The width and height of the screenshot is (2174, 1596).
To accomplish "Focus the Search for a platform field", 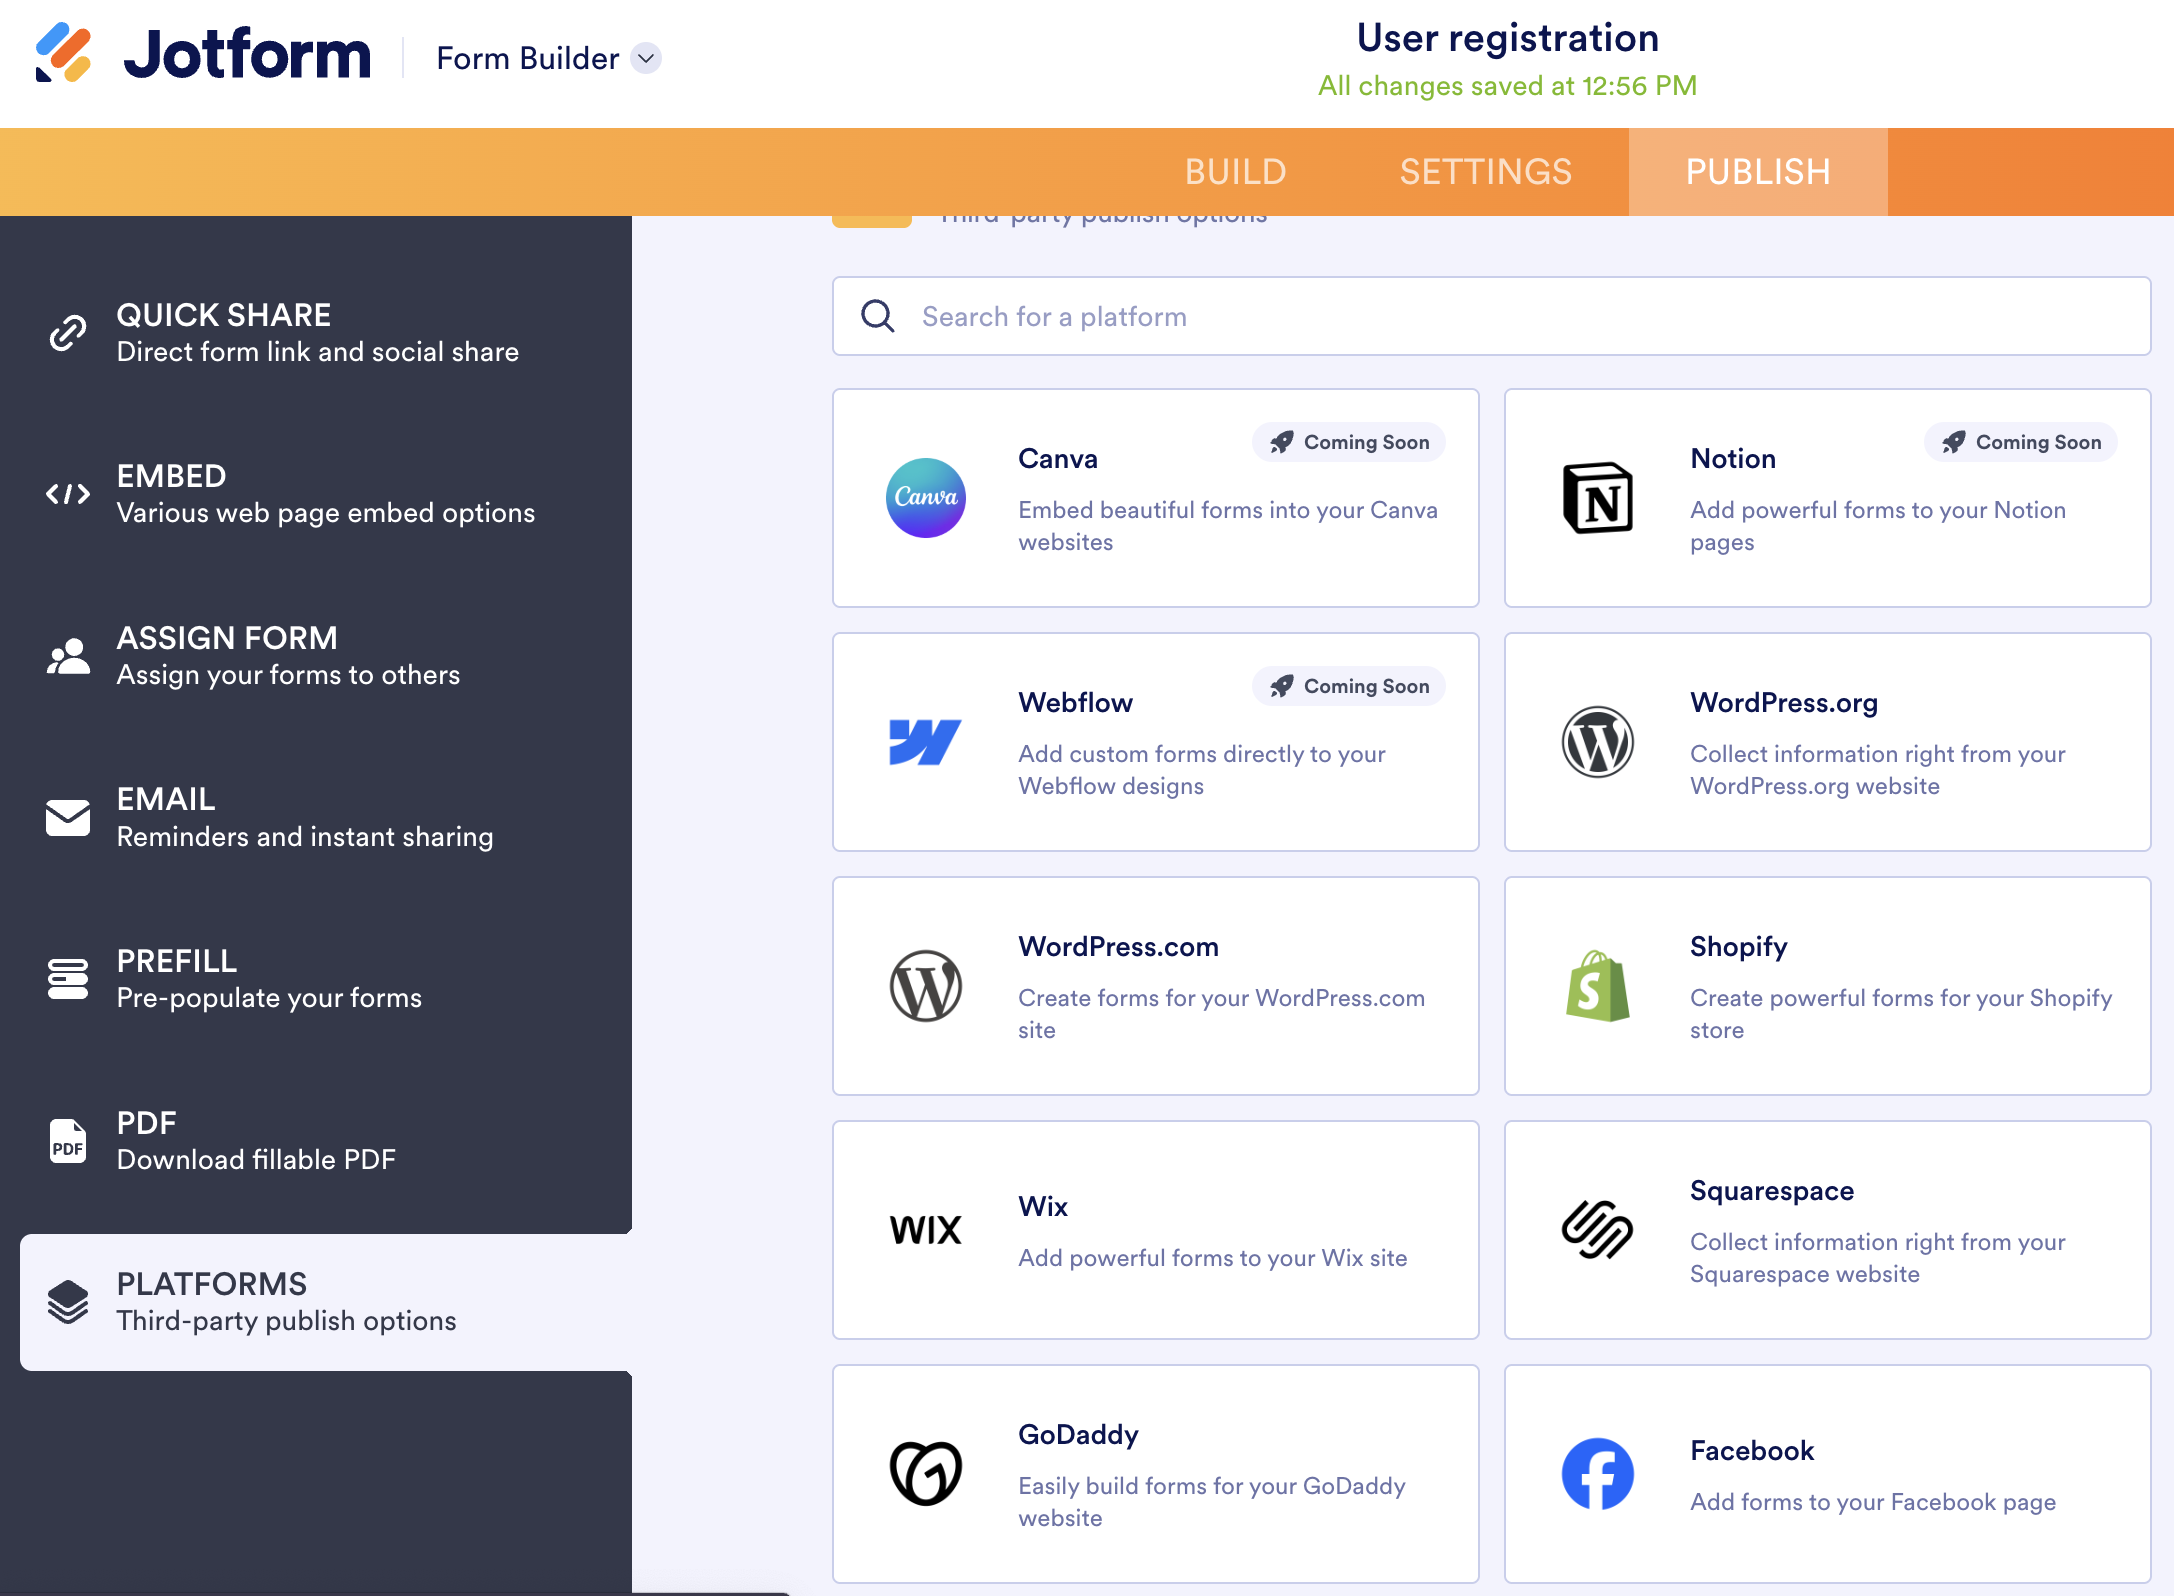I will click(x=1491, y=316).
